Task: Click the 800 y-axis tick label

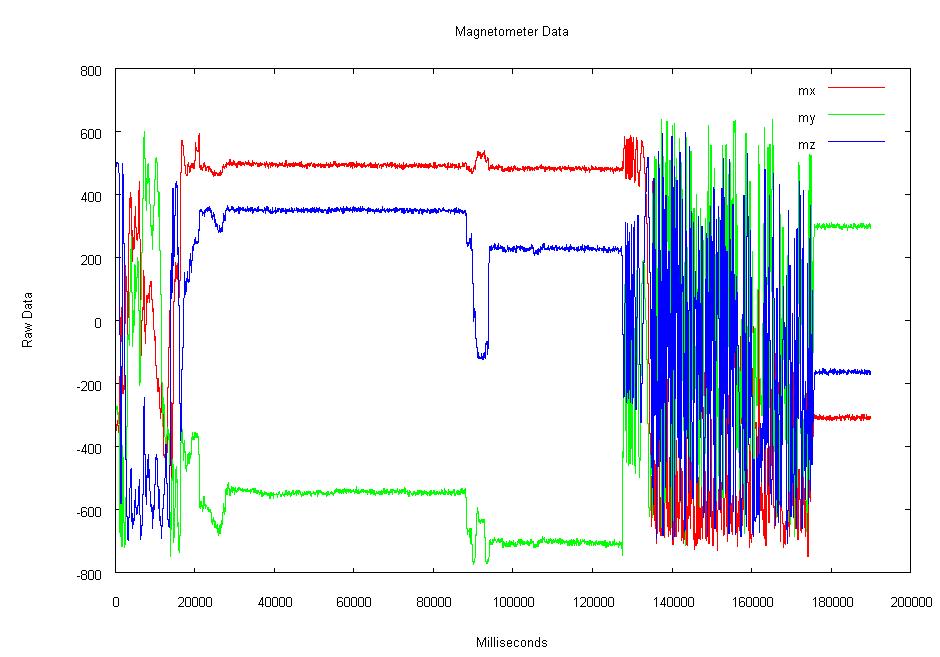Action: coord(92,71)
